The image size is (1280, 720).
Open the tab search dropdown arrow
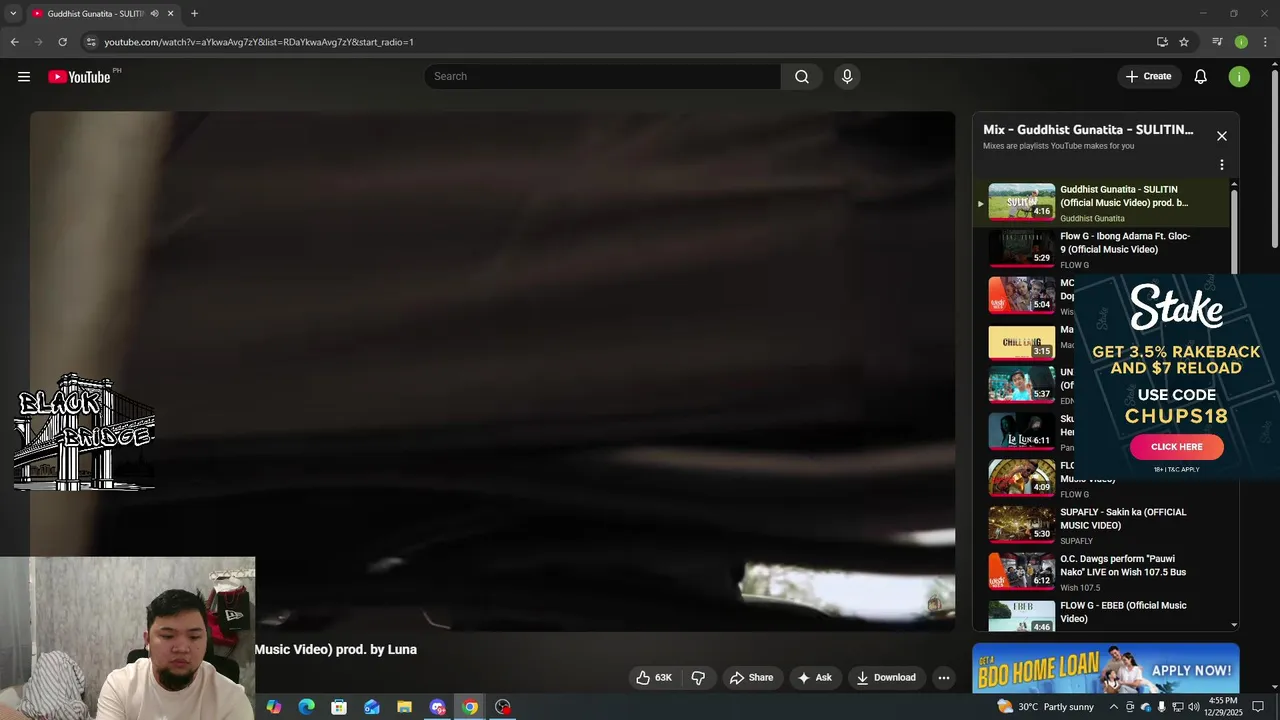pos(13,14)
